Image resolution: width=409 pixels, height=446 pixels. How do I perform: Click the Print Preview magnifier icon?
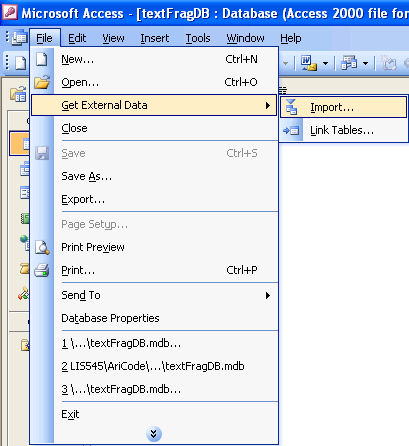[42, 247]
